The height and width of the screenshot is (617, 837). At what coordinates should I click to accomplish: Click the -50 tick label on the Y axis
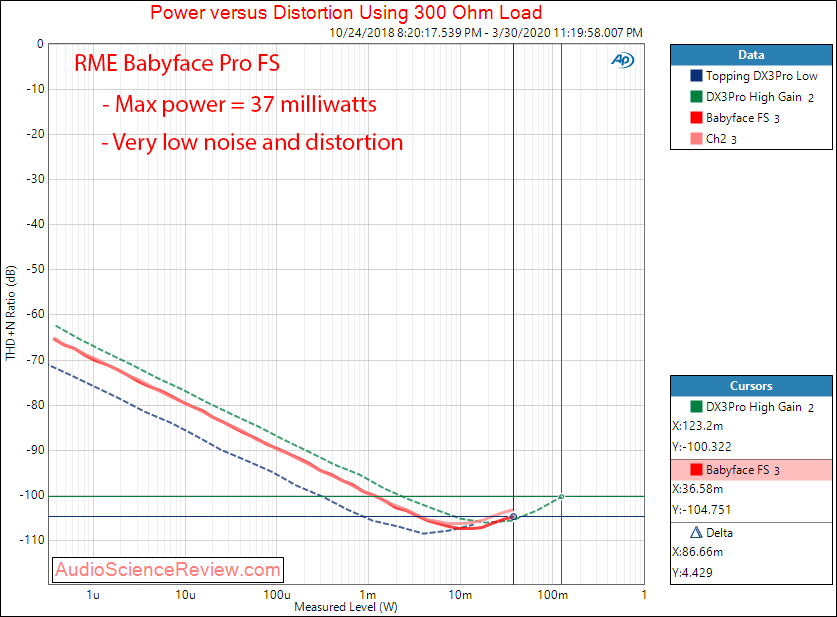point(35,269)
